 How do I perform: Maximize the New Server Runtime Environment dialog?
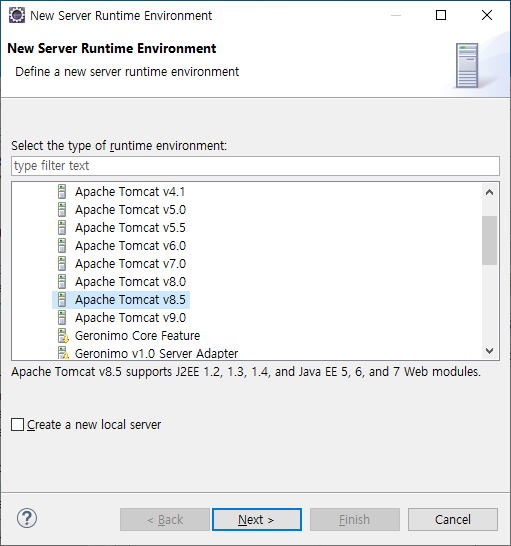441,15
